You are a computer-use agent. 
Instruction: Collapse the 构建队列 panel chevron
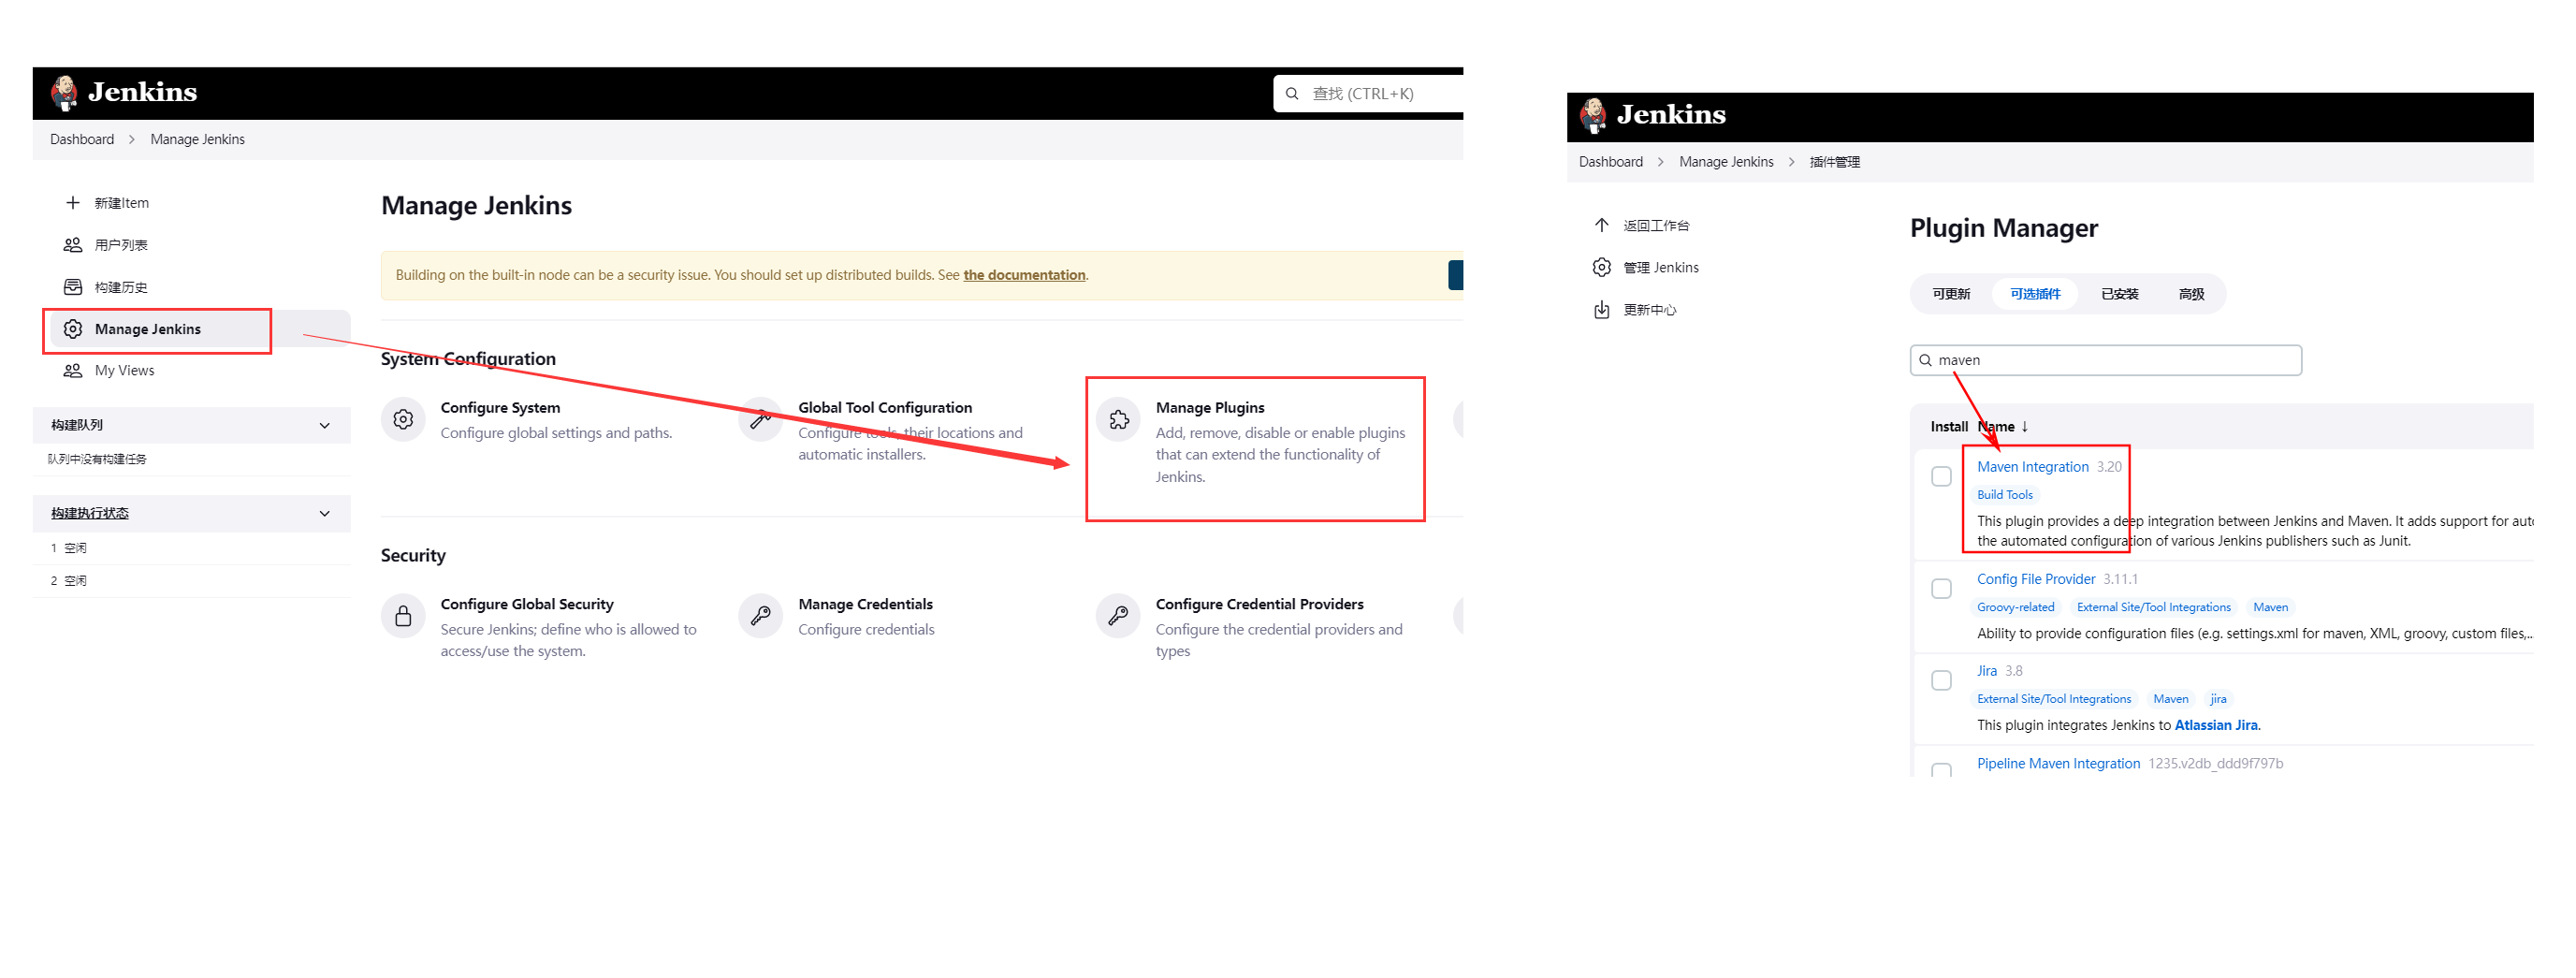325,426
